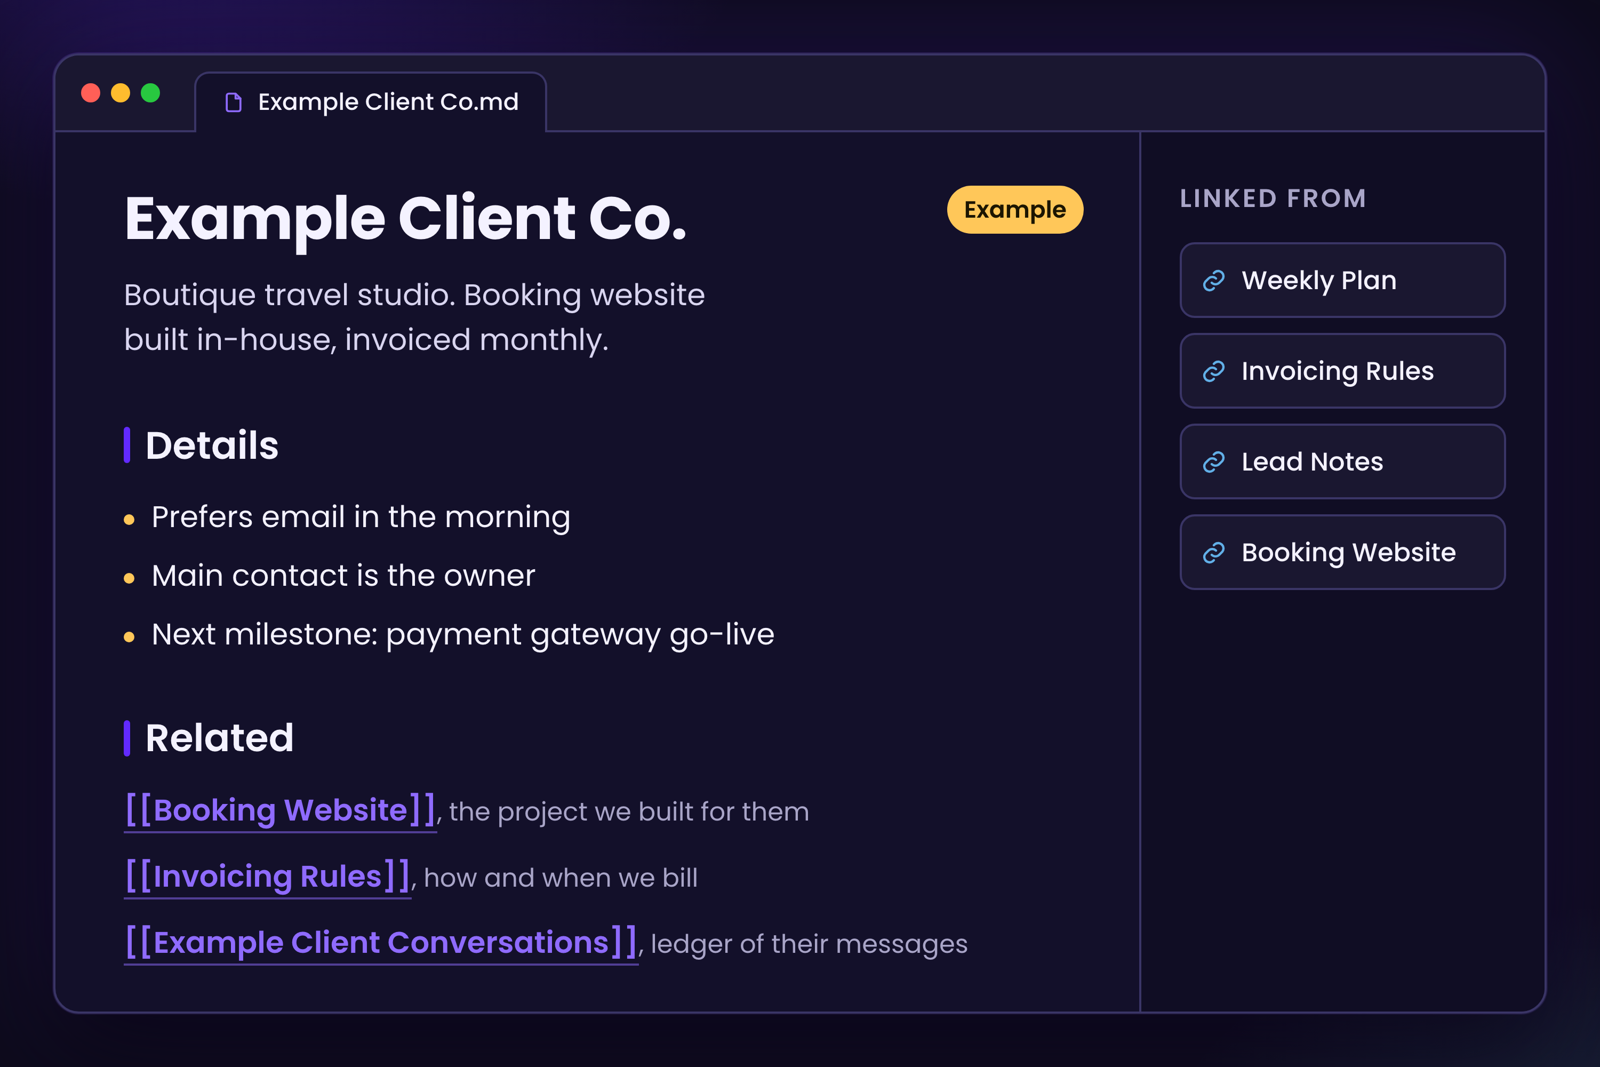Close the window with the red button

pyautogui.click(x=91, y=93)
